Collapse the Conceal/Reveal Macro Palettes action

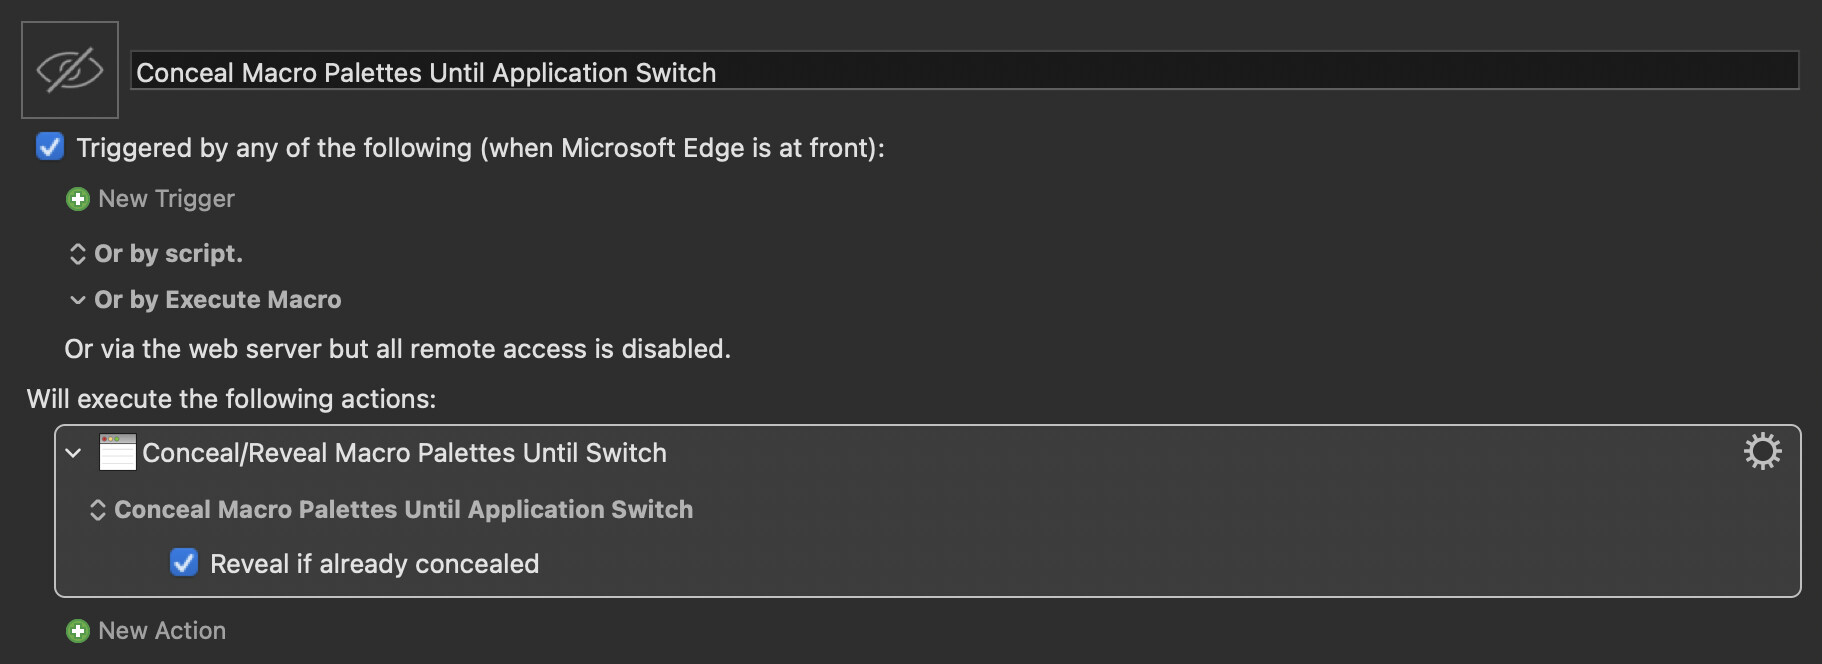73,453
